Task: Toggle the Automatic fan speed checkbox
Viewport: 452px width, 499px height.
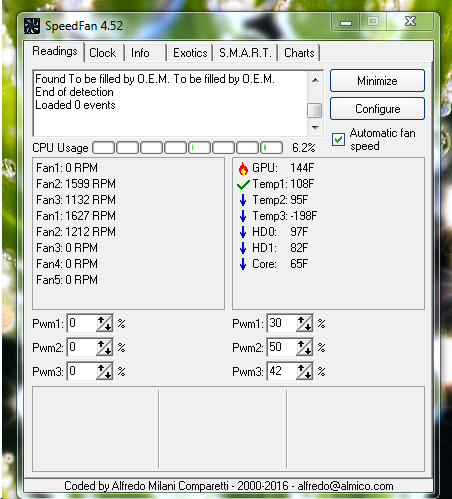Action: 338,139
